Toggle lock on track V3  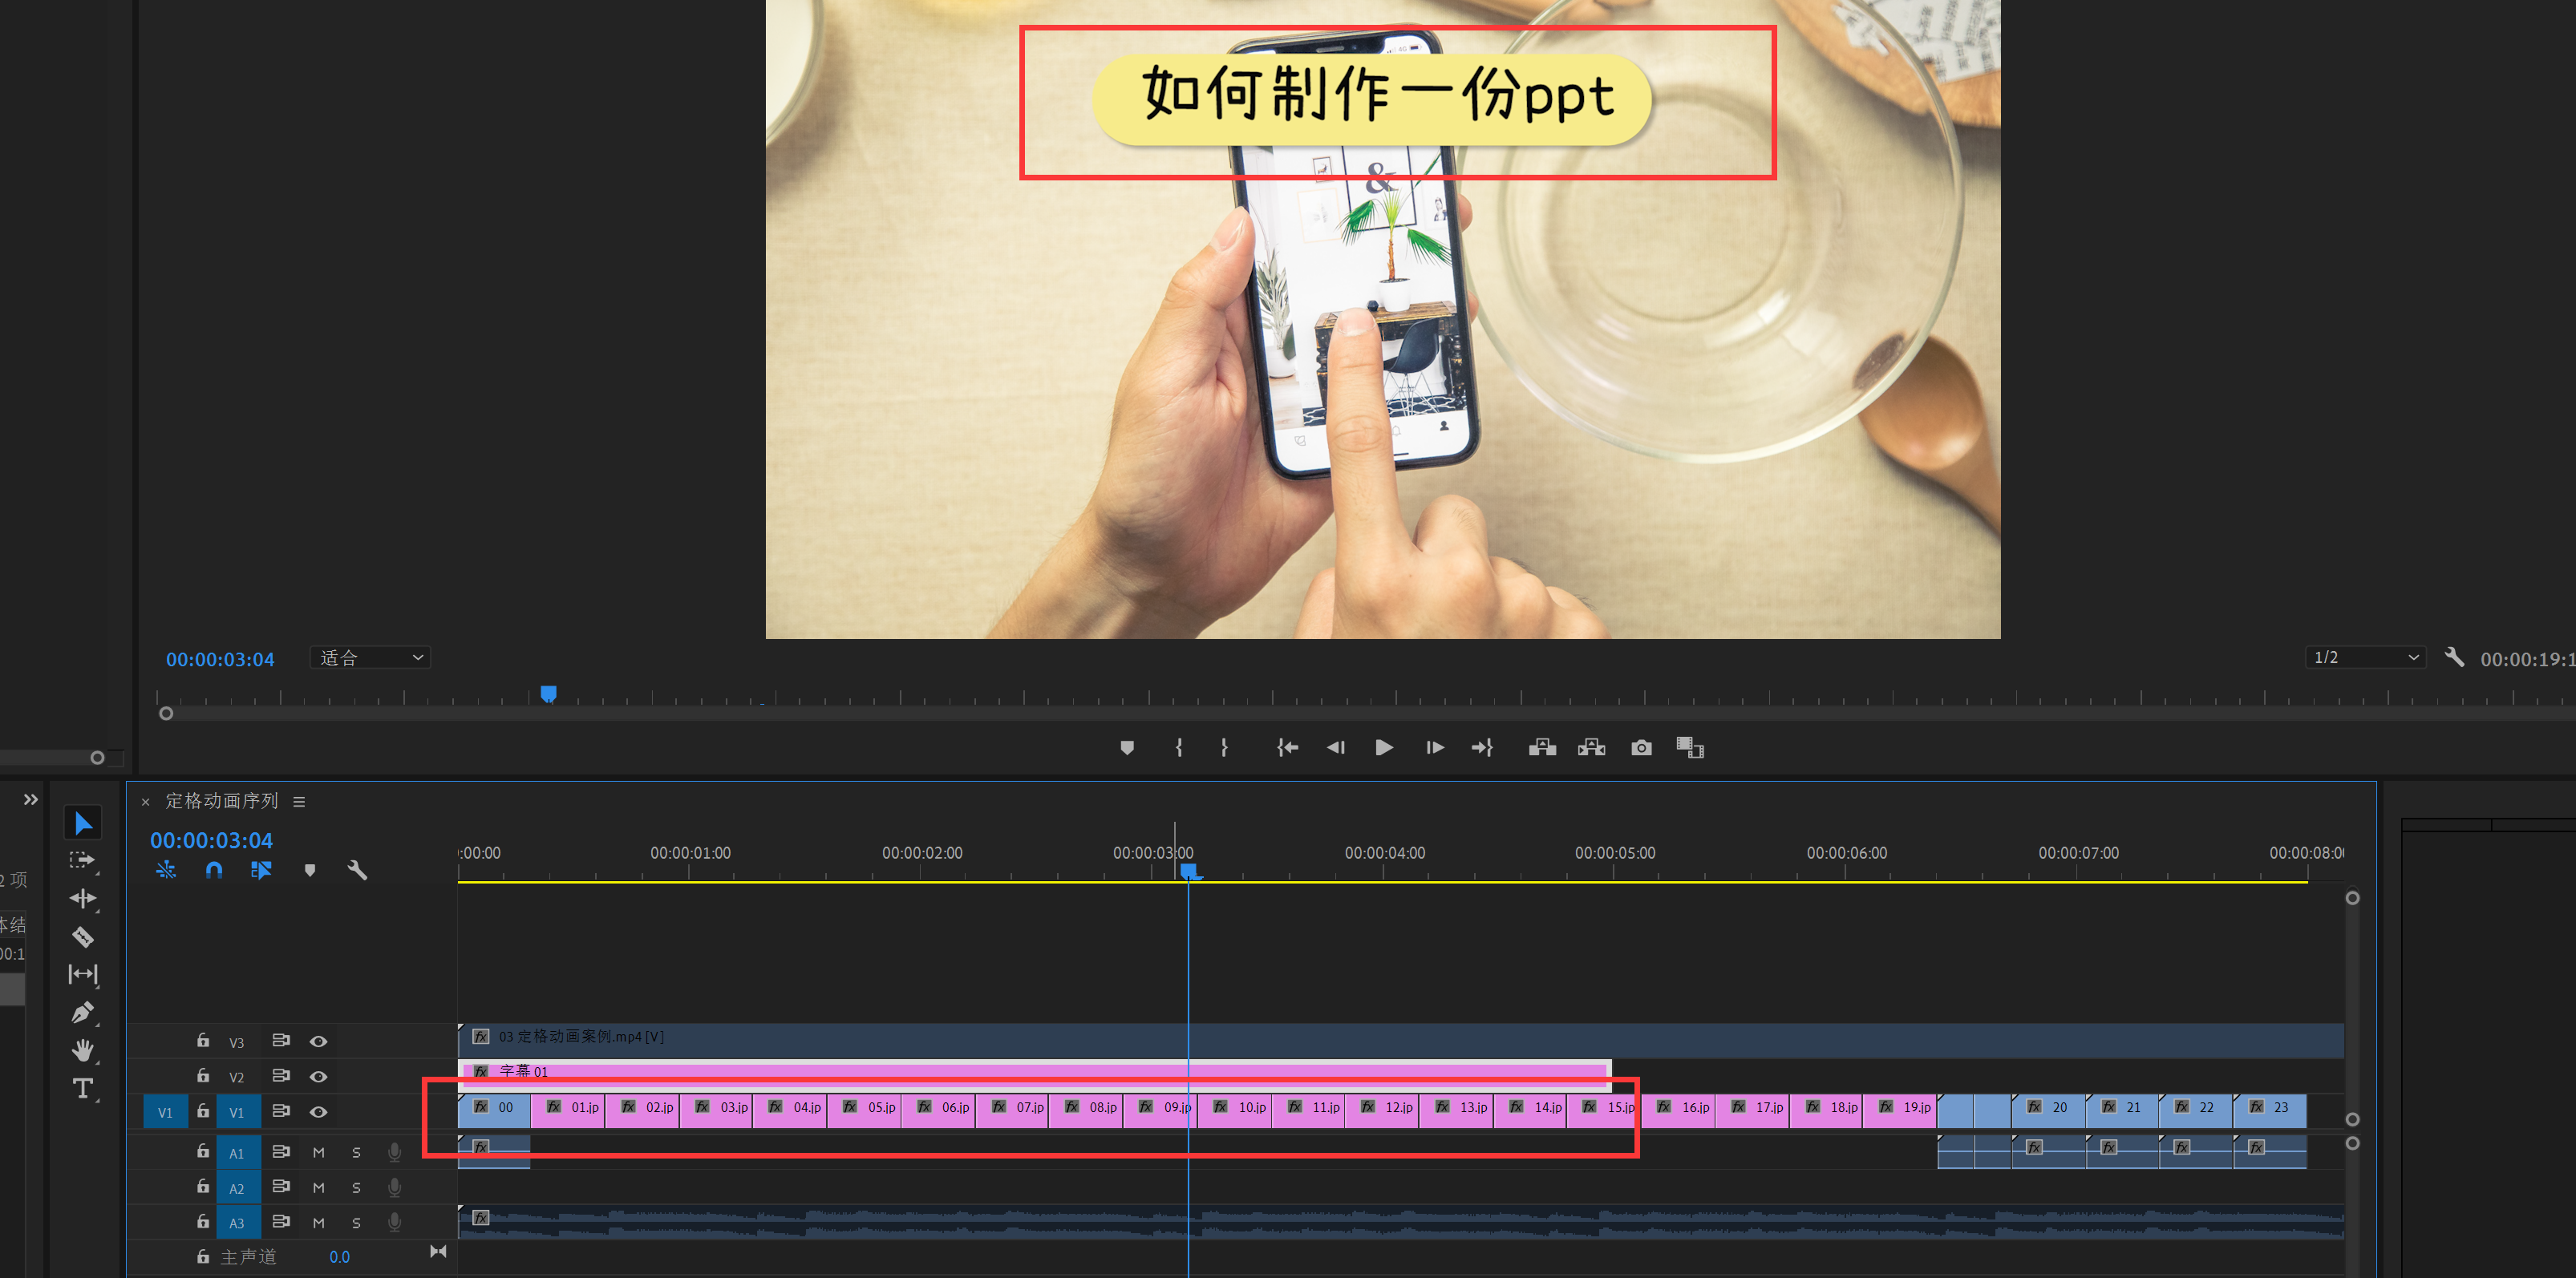pos(203,1040)
